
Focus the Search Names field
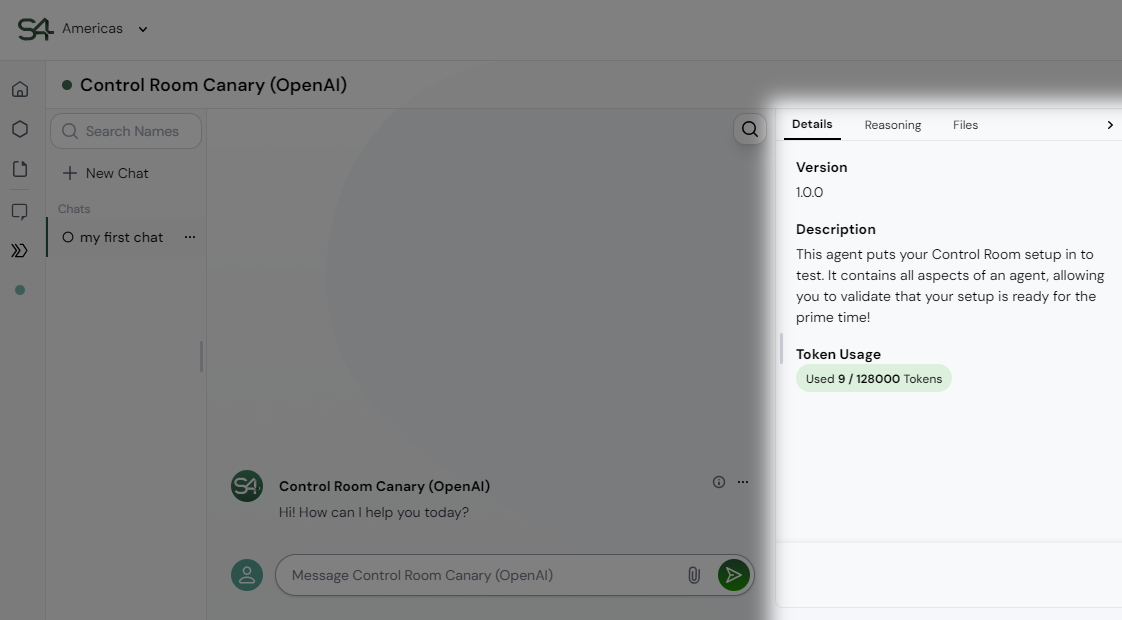(126, 131)
